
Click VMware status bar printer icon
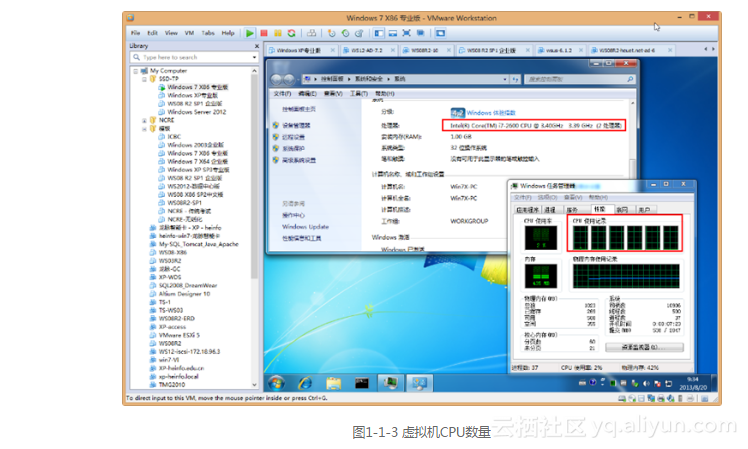661,398
